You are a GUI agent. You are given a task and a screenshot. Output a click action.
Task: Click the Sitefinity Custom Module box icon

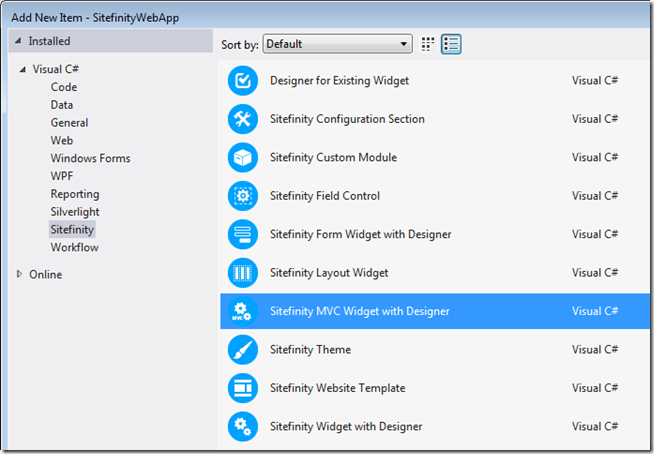click(243, 157)
